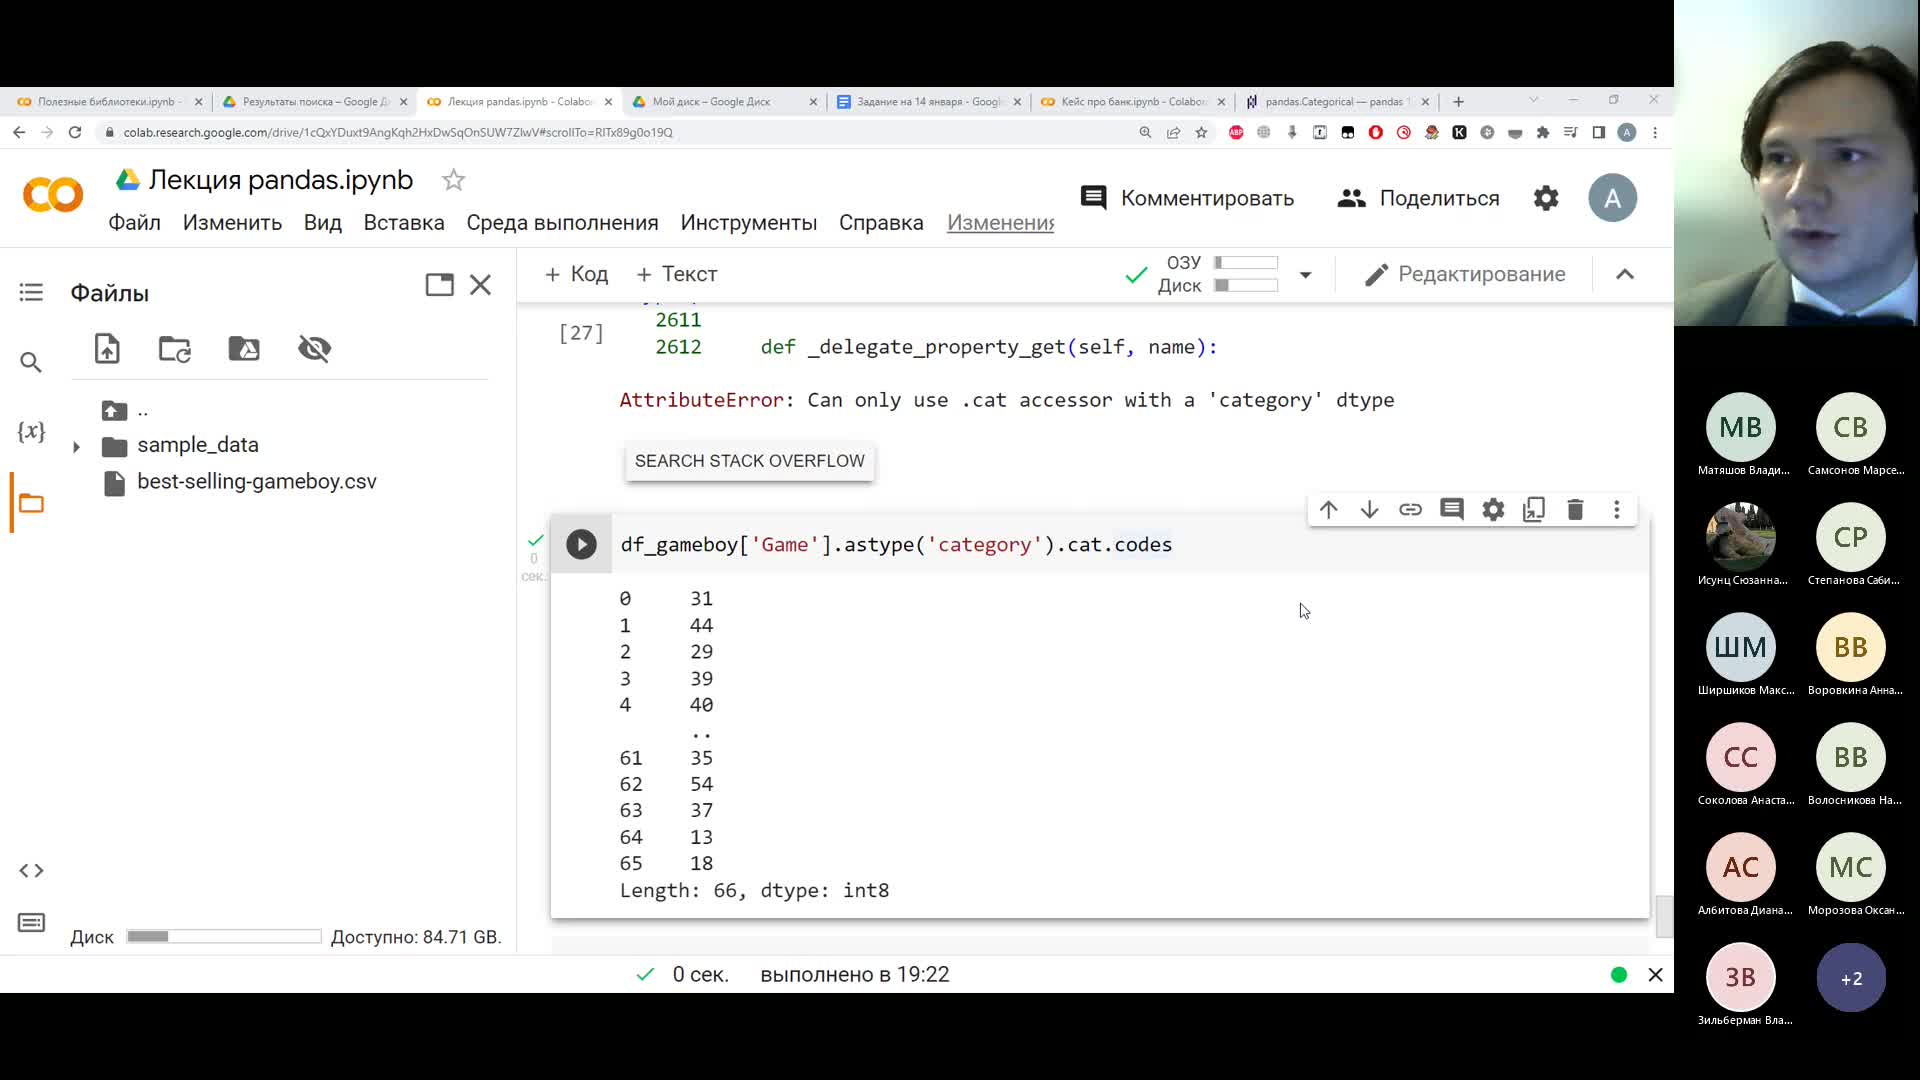Screen dimensions: 1920x1080
Task: Refresh the file browser
Action: click(x=175, y=348)
